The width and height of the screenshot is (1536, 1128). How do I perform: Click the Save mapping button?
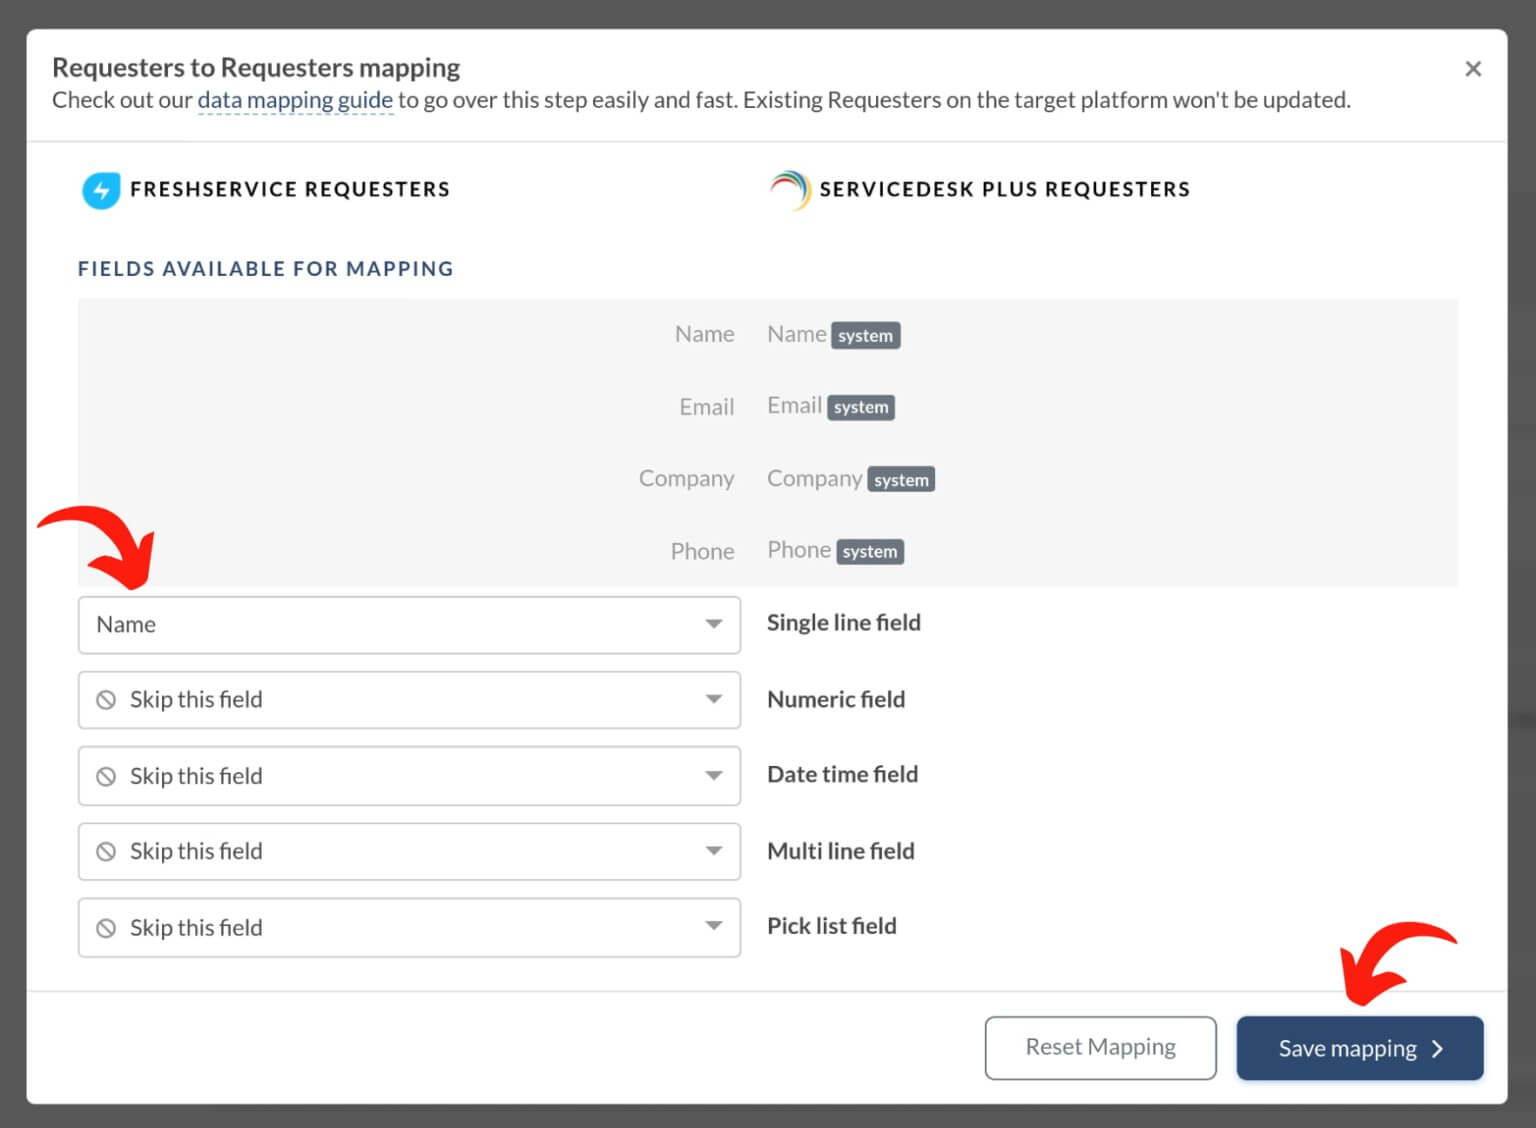pos(1348,1048)
